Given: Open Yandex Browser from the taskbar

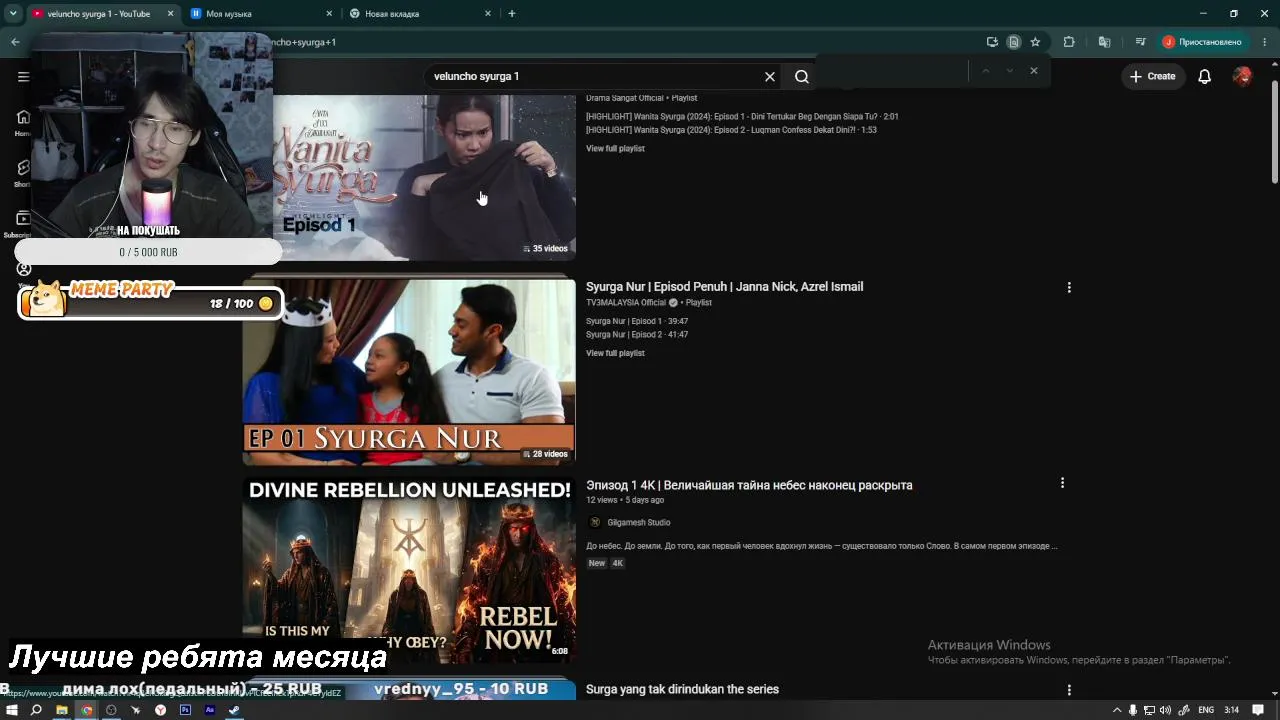Looking at the screenshot, I should [160, 710].
